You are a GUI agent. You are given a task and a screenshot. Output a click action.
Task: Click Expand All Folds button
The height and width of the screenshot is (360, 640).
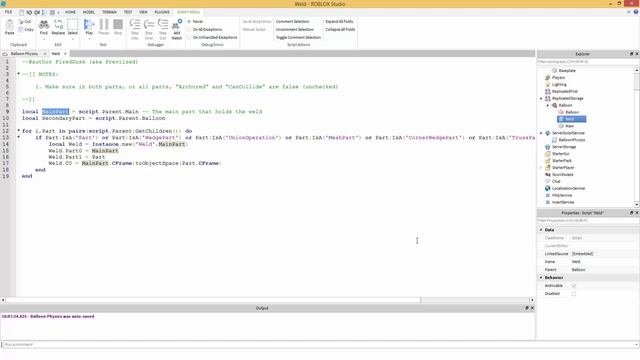click(x=339, y=21)
